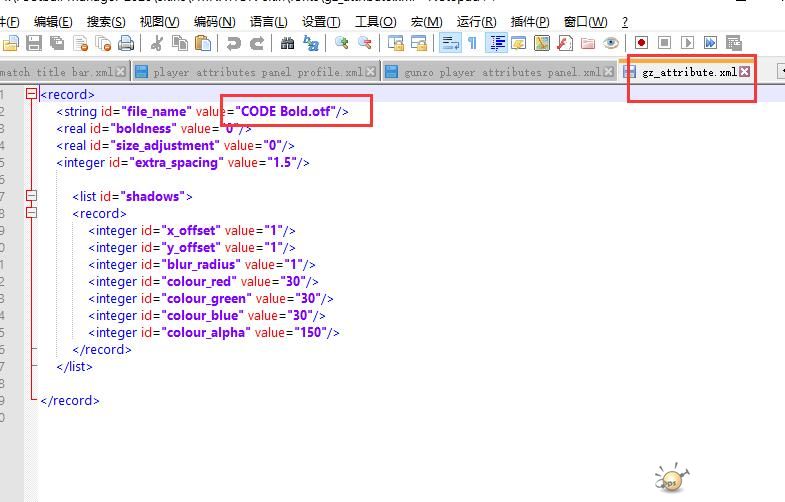Close the gz_attribute.xml tab
785x502 pixels.
tap(744, 72)
